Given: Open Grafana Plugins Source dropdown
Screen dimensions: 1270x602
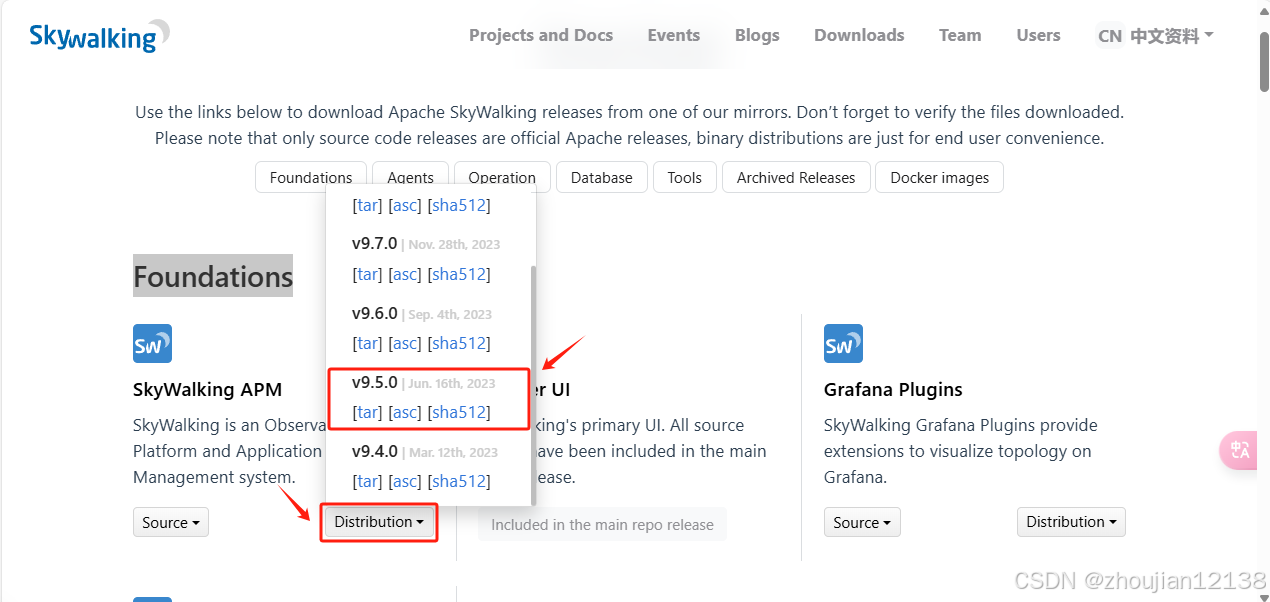Looking at the screenshot, I should pos(862,522).
